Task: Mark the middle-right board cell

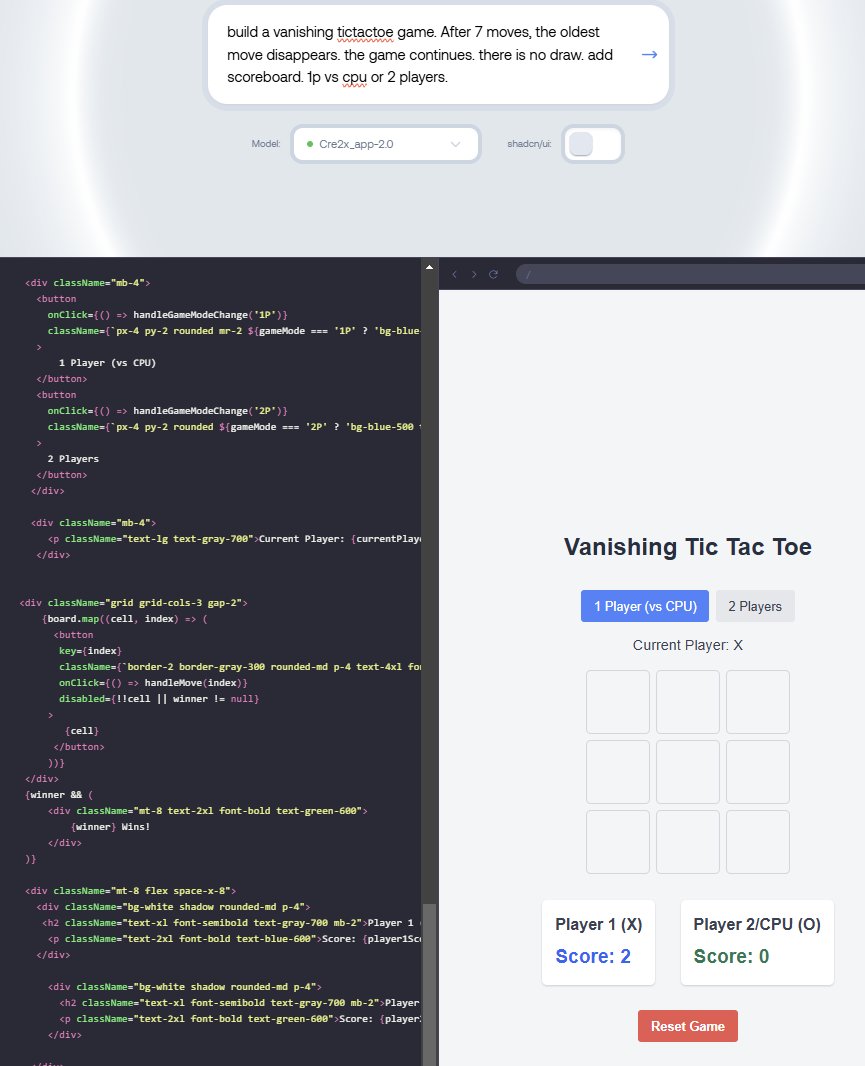Action: pos(758,772)
